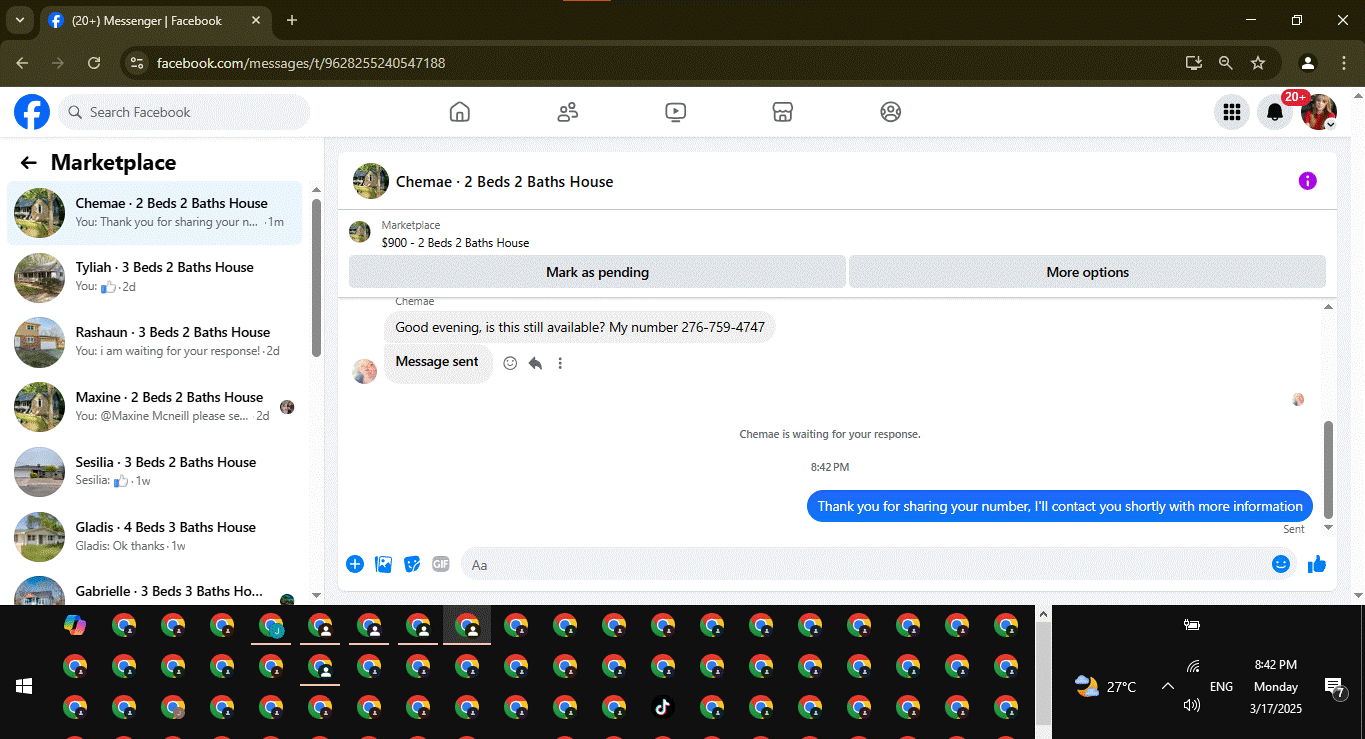Viewport: 1365px width, 739px height.
Task: Click the "Good evening, is this still available?" message
Action: coord(580,327)
